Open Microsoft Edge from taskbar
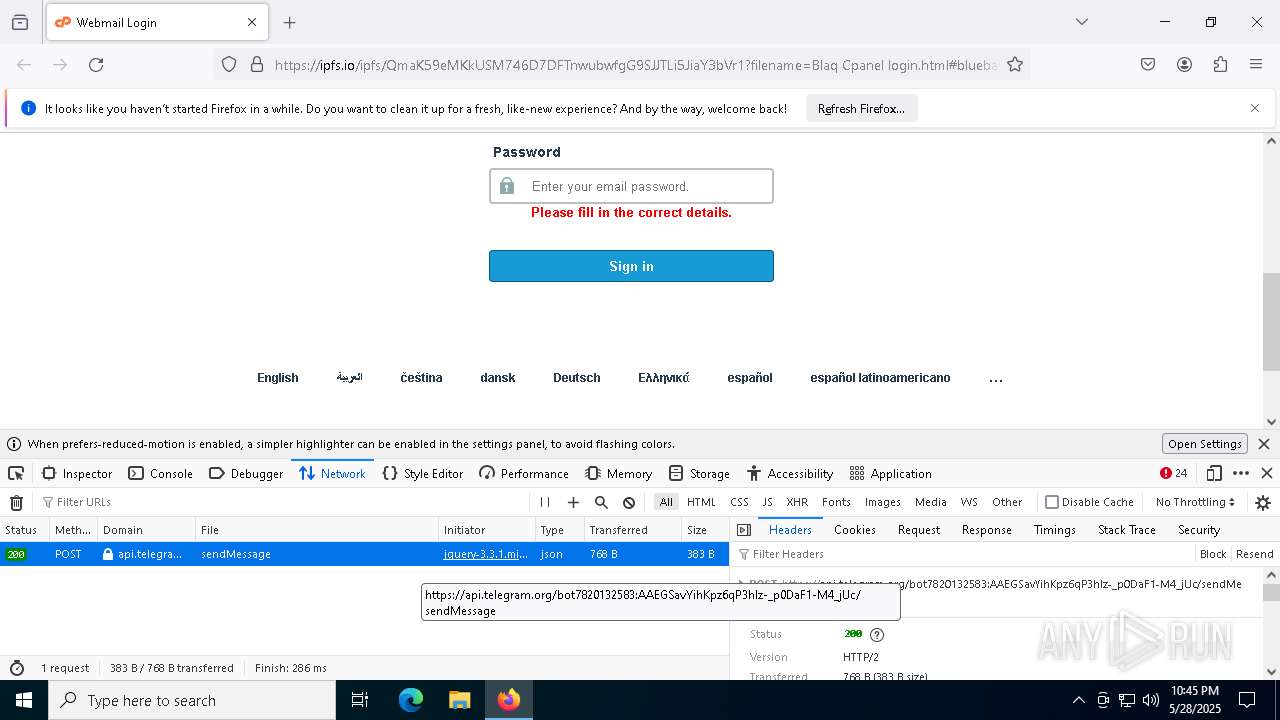The width and height of the screenshot is (1280, 720). [x=411, y=700]
